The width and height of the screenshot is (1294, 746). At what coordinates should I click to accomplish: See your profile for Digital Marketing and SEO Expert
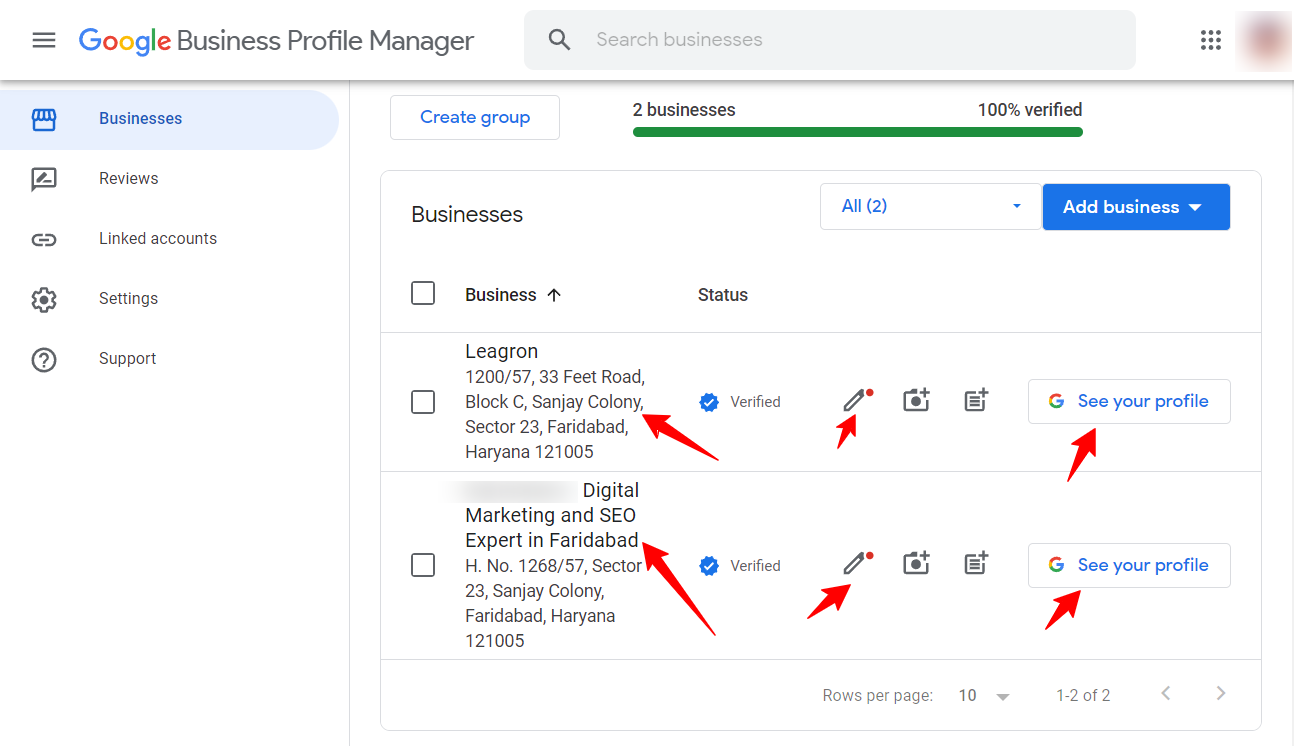pos(1129,565)
